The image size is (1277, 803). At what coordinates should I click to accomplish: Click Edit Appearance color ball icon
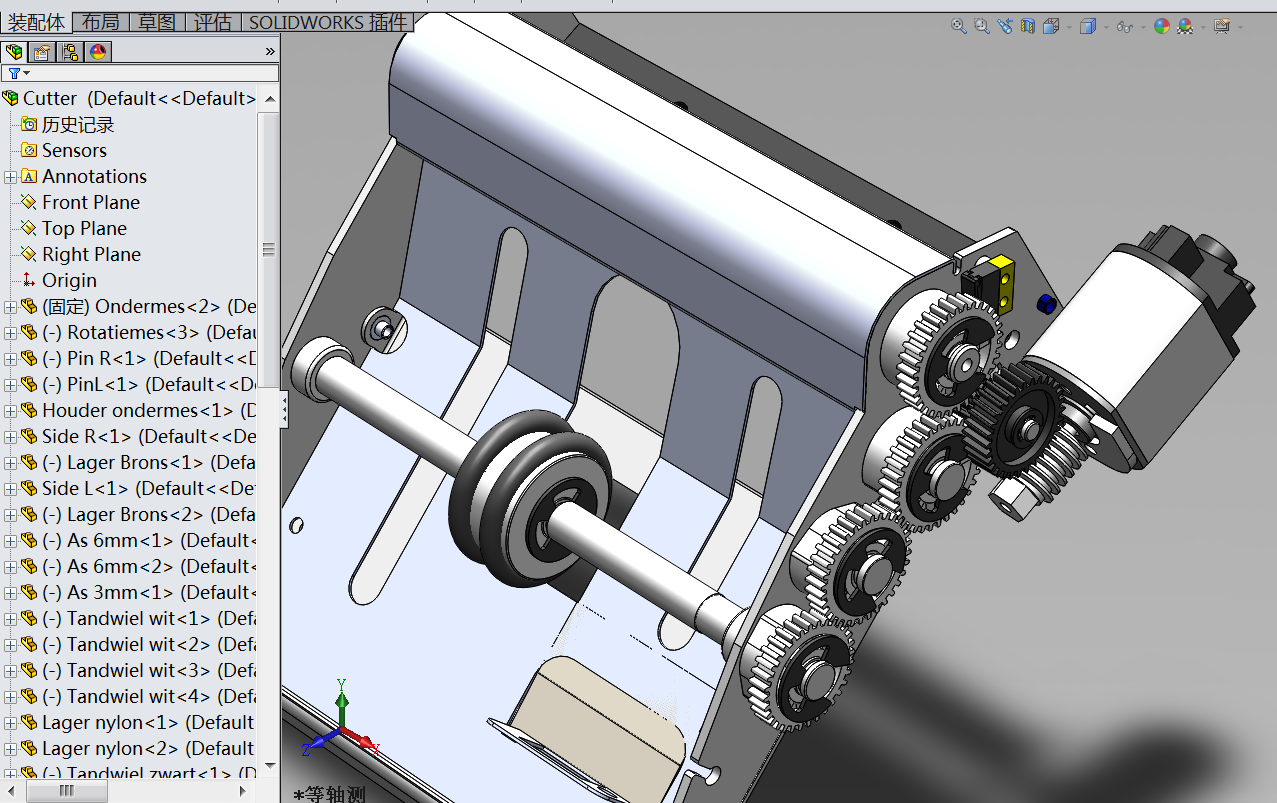(x=1162, y=27)
